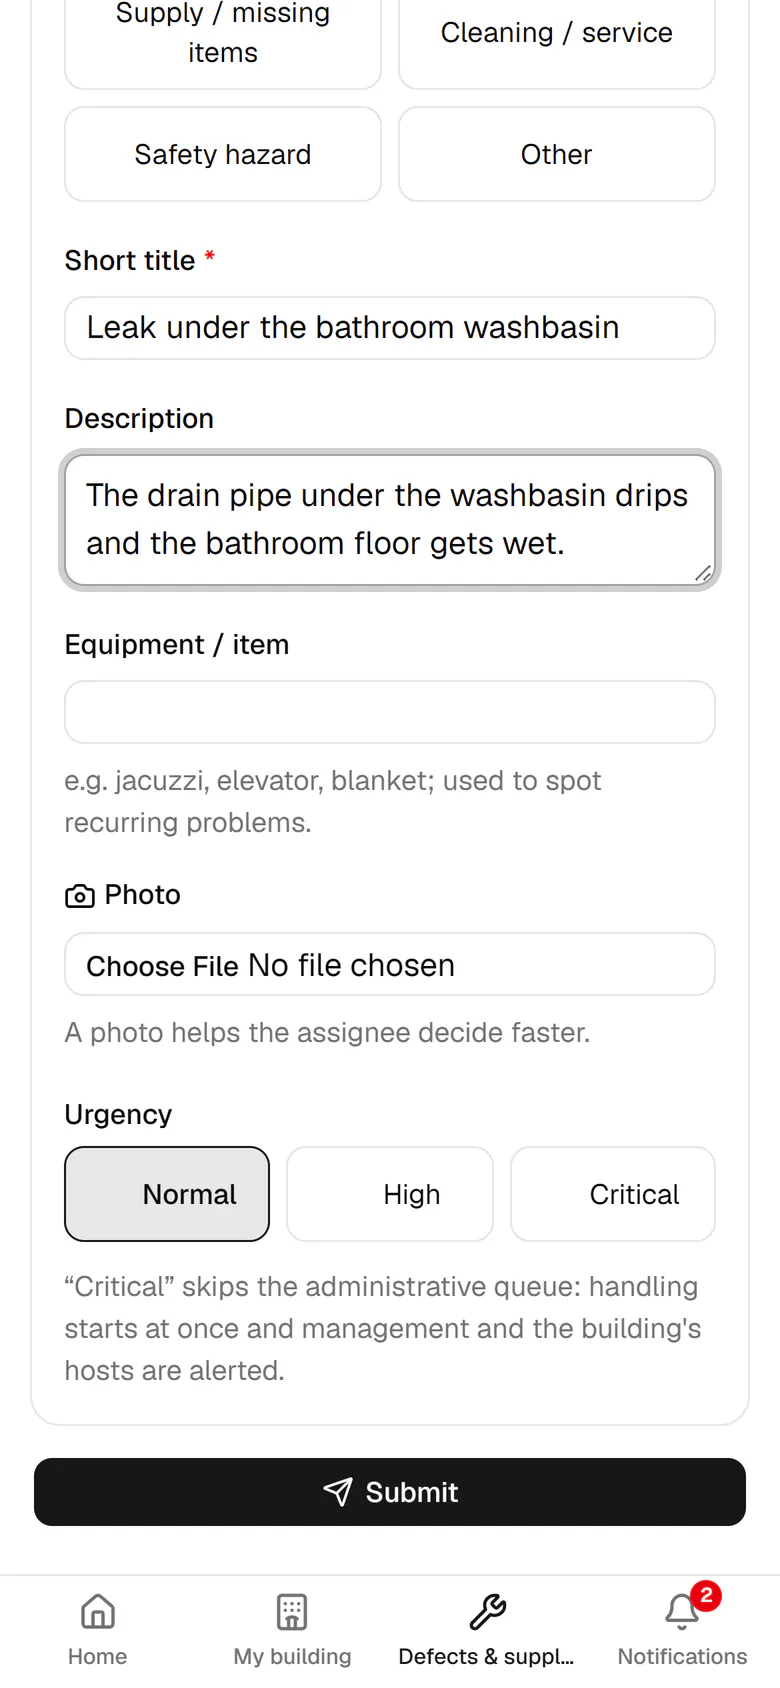Click the paper plane icon on Submit
The height and width of the screenshot is (1688, 780).
[x=338, y=1492]
